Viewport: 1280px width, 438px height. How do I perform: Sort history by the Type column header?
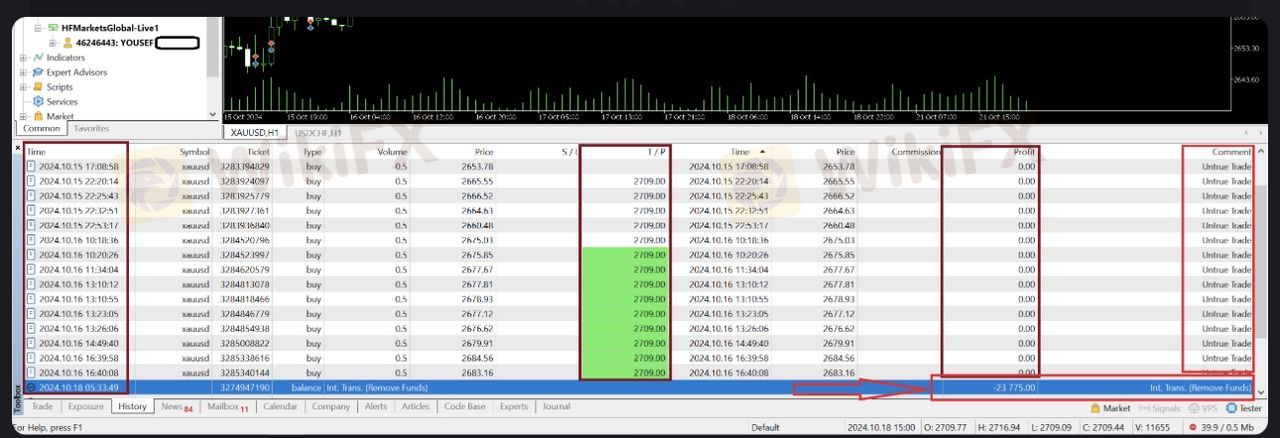click(313, 152)
